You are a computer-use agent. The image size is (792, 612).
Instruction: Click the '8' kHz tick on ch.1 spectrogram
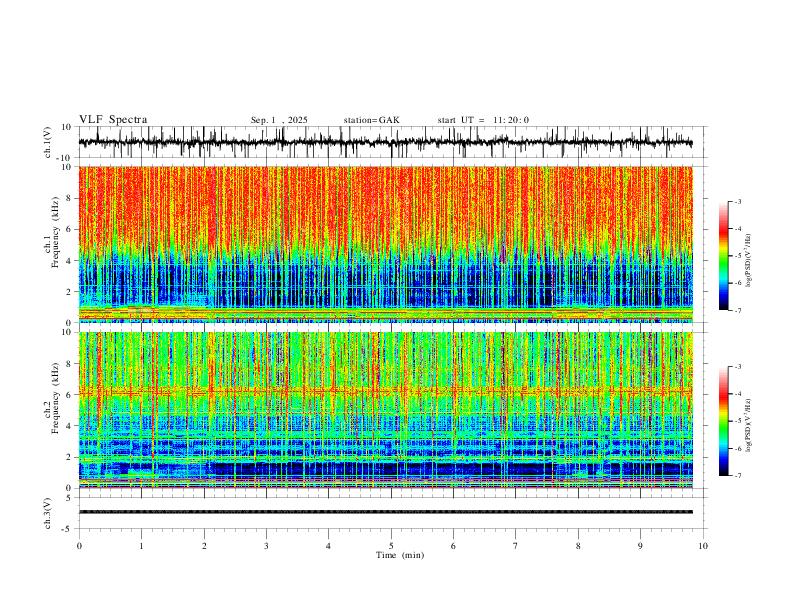coord(70,198)
